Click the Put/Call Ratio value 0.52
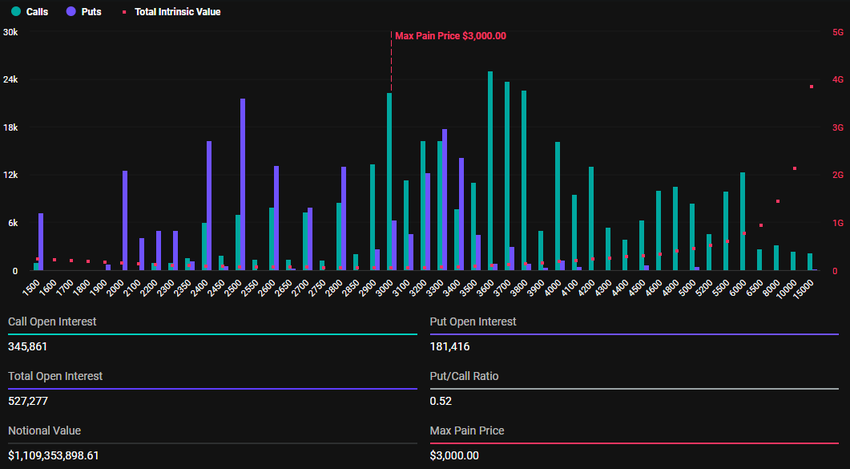Viewport: 850px width, 469px height. click(x=440, y=401)
